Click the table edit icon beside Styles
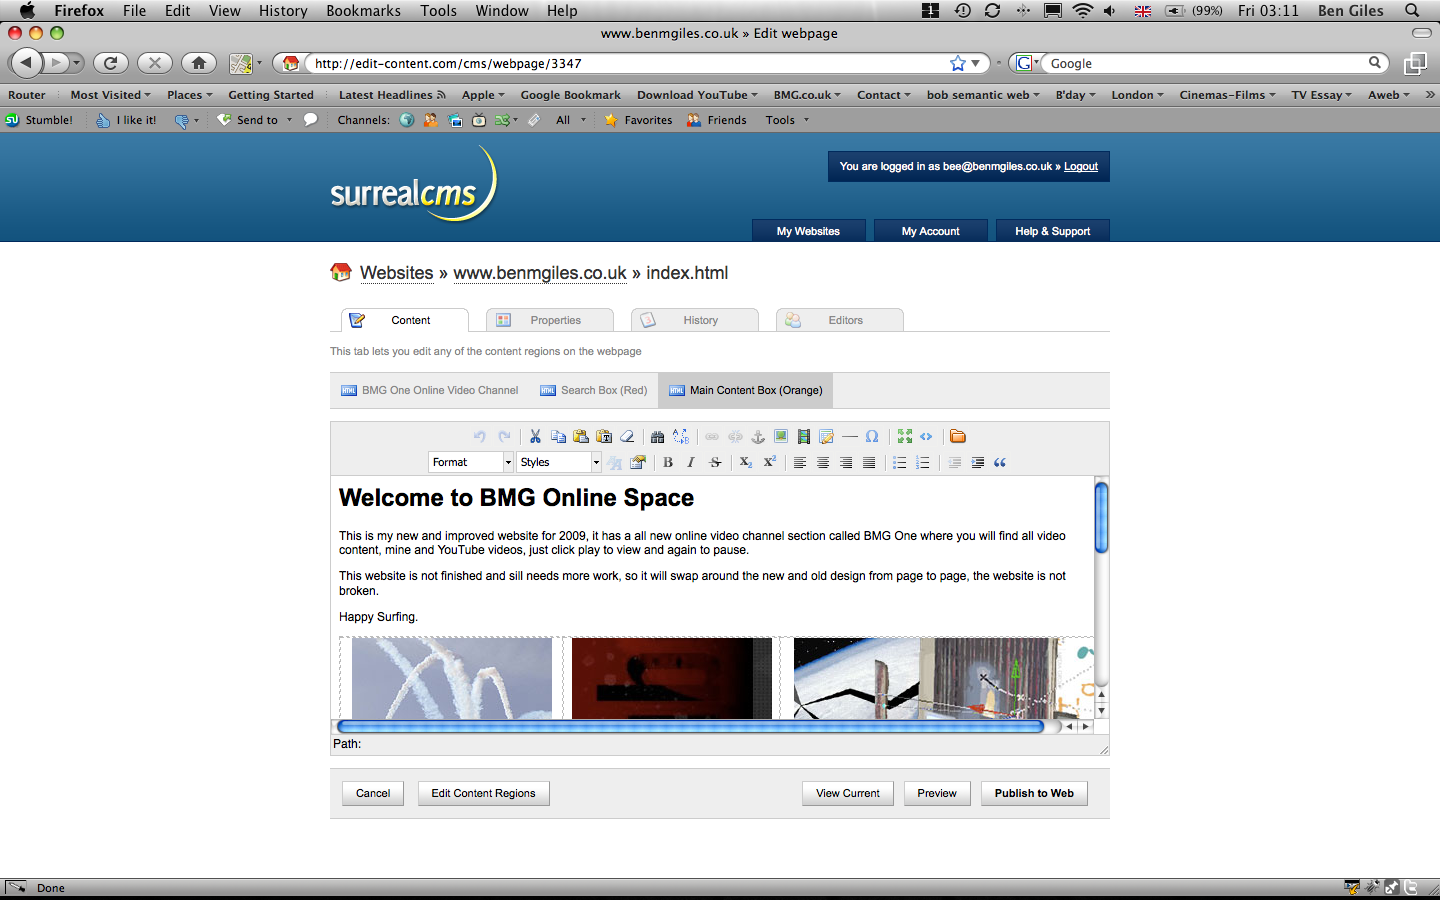 pos(638,462)
